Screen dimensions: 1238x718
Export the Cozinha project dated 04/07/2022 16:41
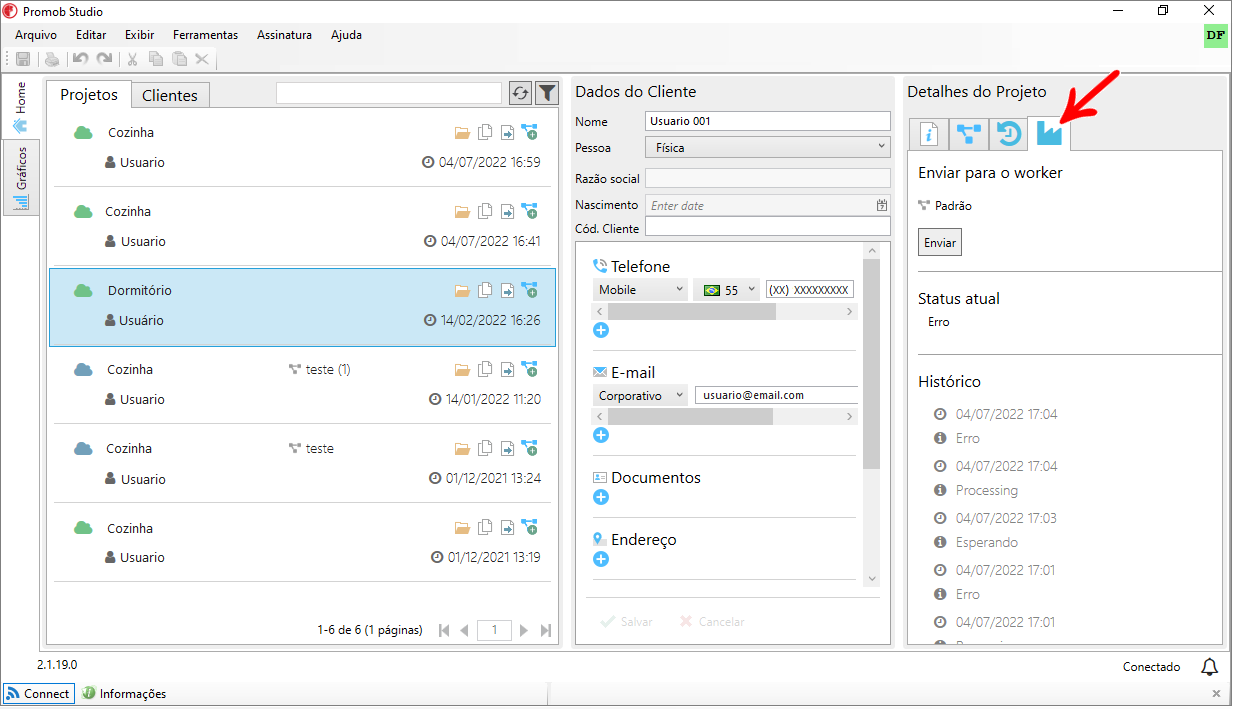point(507,211)
